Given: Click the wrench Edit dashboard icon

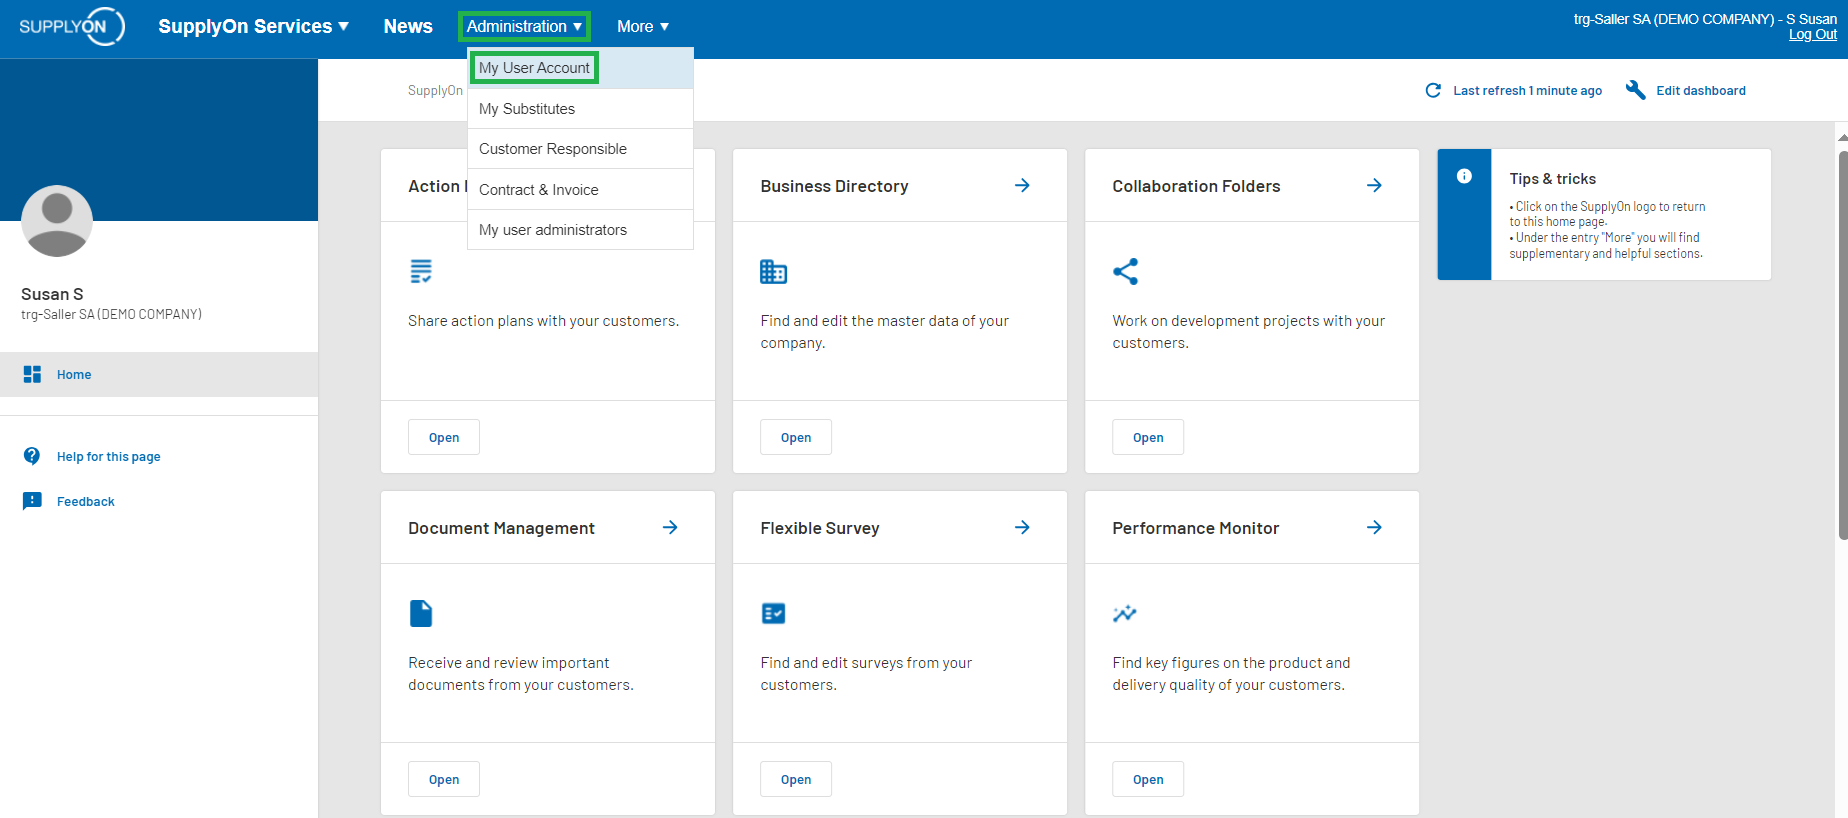Looking at the screenshot, I should [x=1636, y=90].
